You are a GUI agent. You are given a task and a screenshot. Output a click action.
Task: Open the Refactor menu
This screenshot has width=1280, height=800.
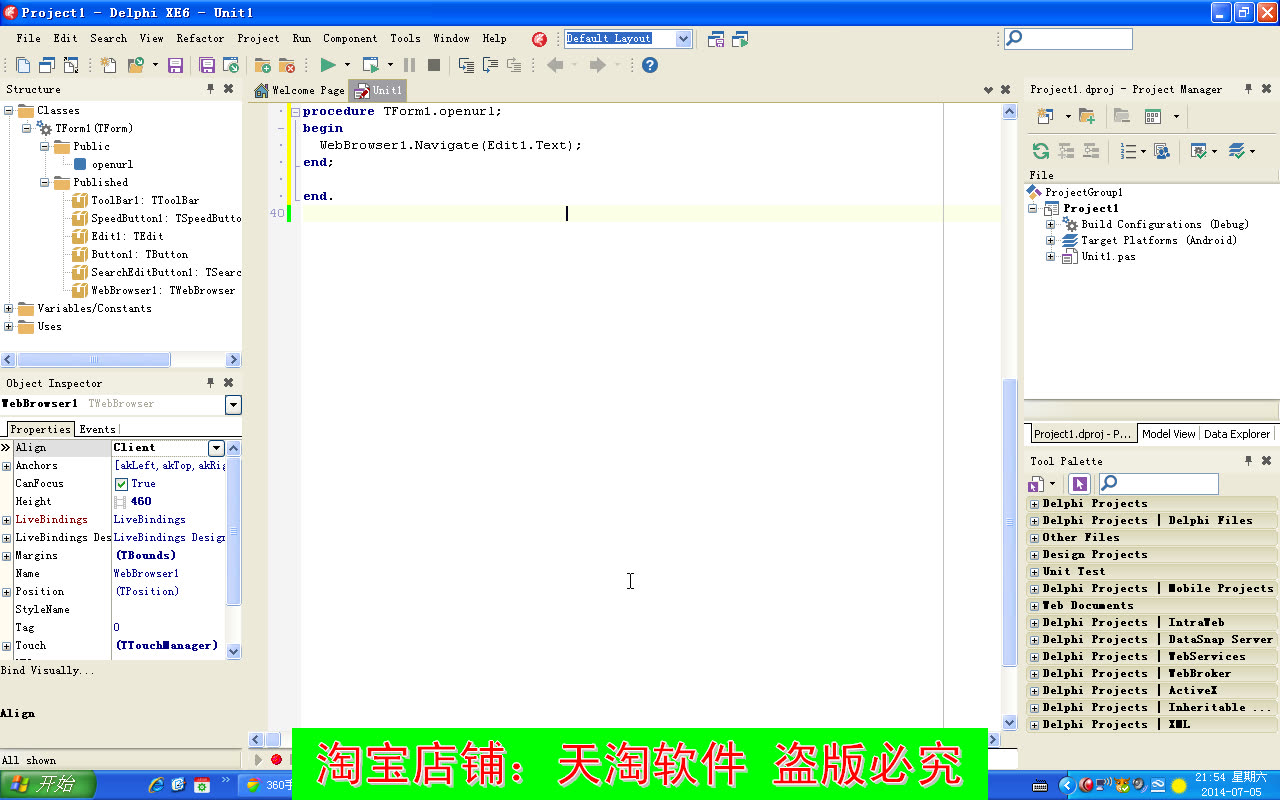[x=200, y=38]
